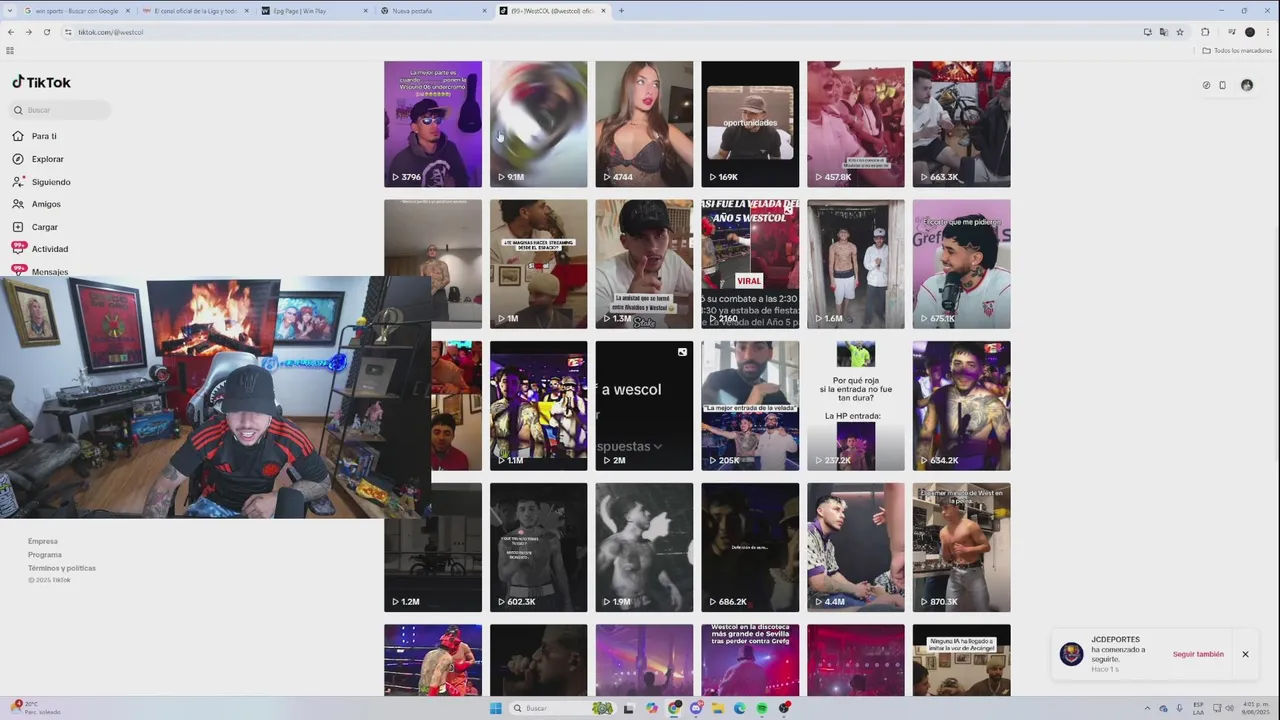
Task: Go back in browser history
Action: [x=11, y=32]
